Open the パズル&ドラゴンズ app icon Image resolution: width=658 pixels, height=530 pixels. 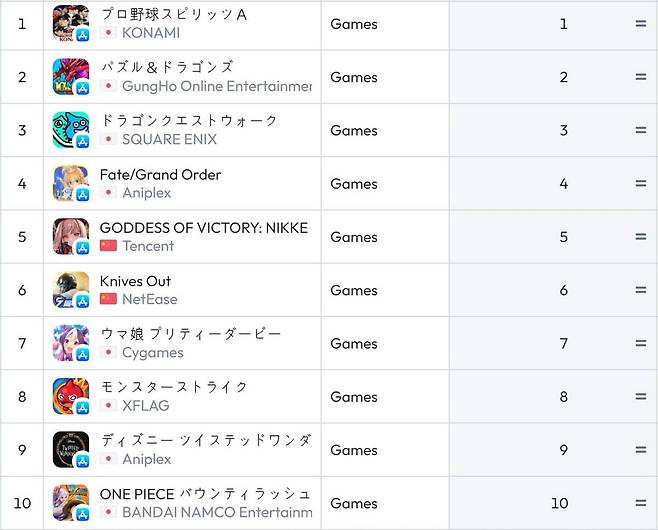coord(70,77)
